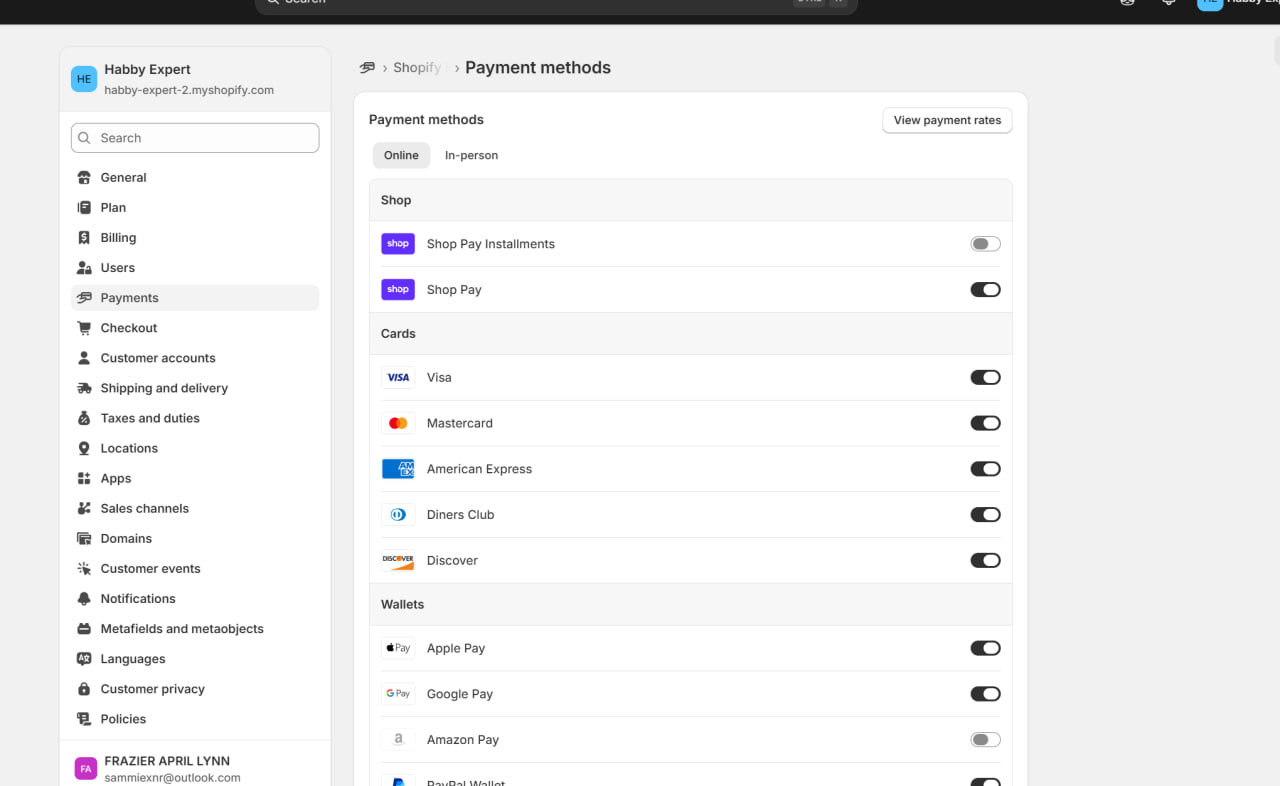Viewport: 1280px width, 786px height.
Task: Click the Apps grid icon in sidebar
Action: 84,479
